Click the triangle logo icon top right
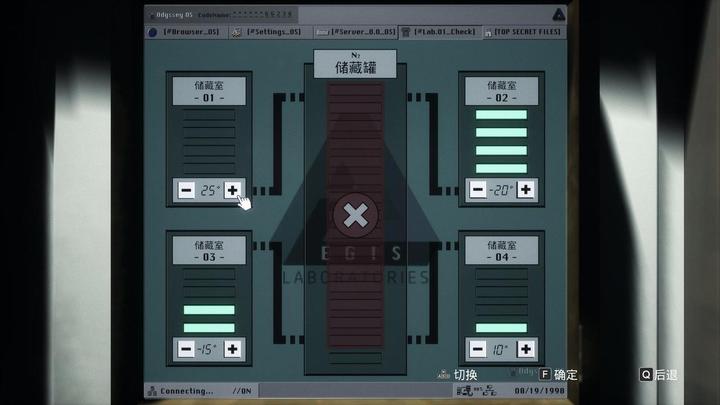The image size is (720, 405). [x=558, y=15]
